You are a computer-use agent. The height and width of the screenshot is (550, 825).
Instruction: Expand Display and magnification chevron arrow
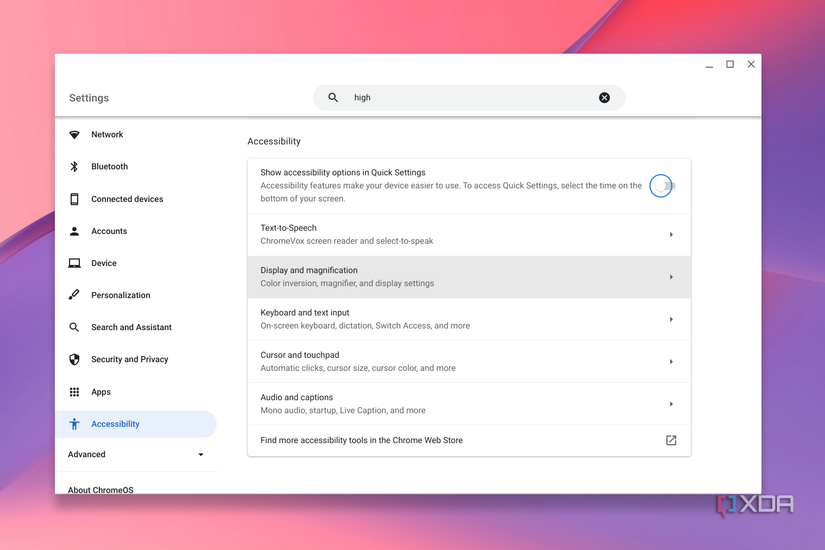coord(671,277)
